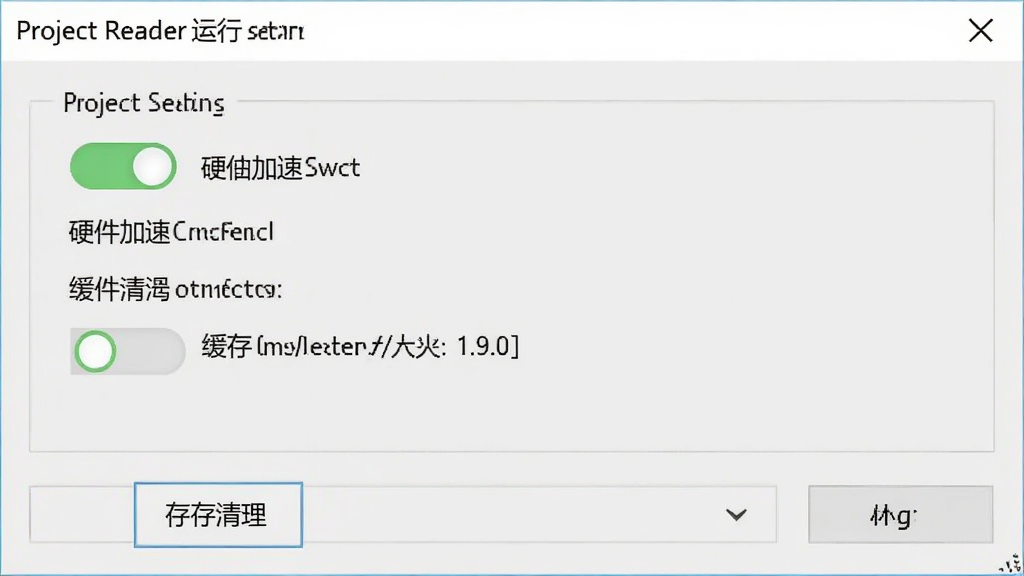Screen dimensions: 1024x576
Task: Click the X icon in the title bar
Action: click(x=980, y=31)
